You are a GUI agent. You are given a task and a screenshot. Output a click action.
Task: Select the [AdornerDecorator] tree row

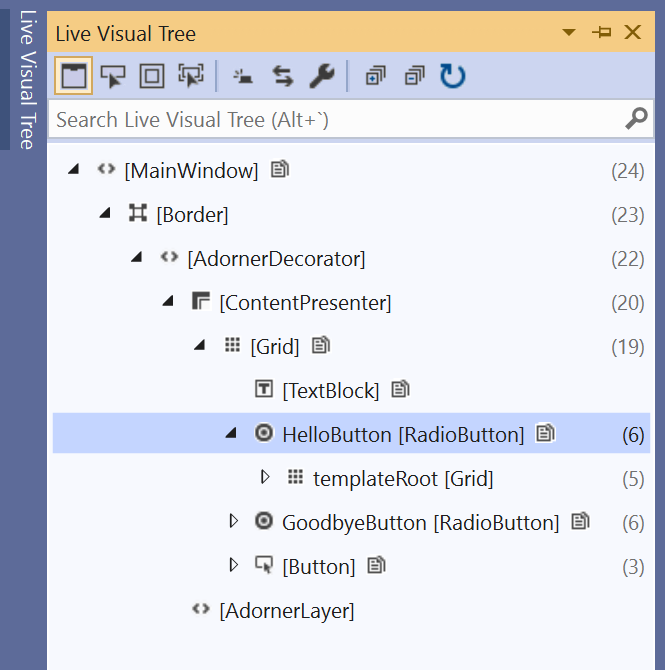point(351,258)
